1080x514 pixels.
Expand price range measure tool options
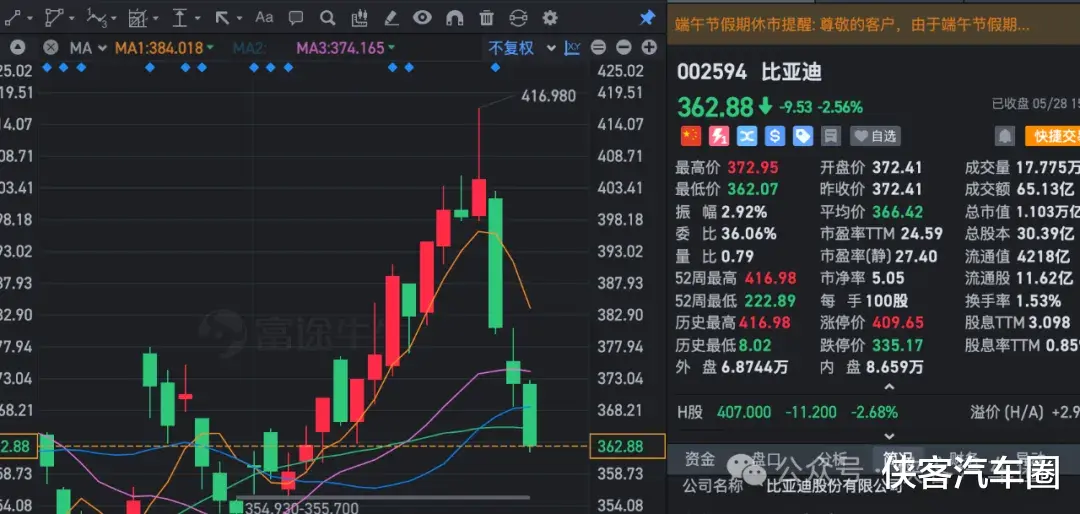click(x=198, y=19)
